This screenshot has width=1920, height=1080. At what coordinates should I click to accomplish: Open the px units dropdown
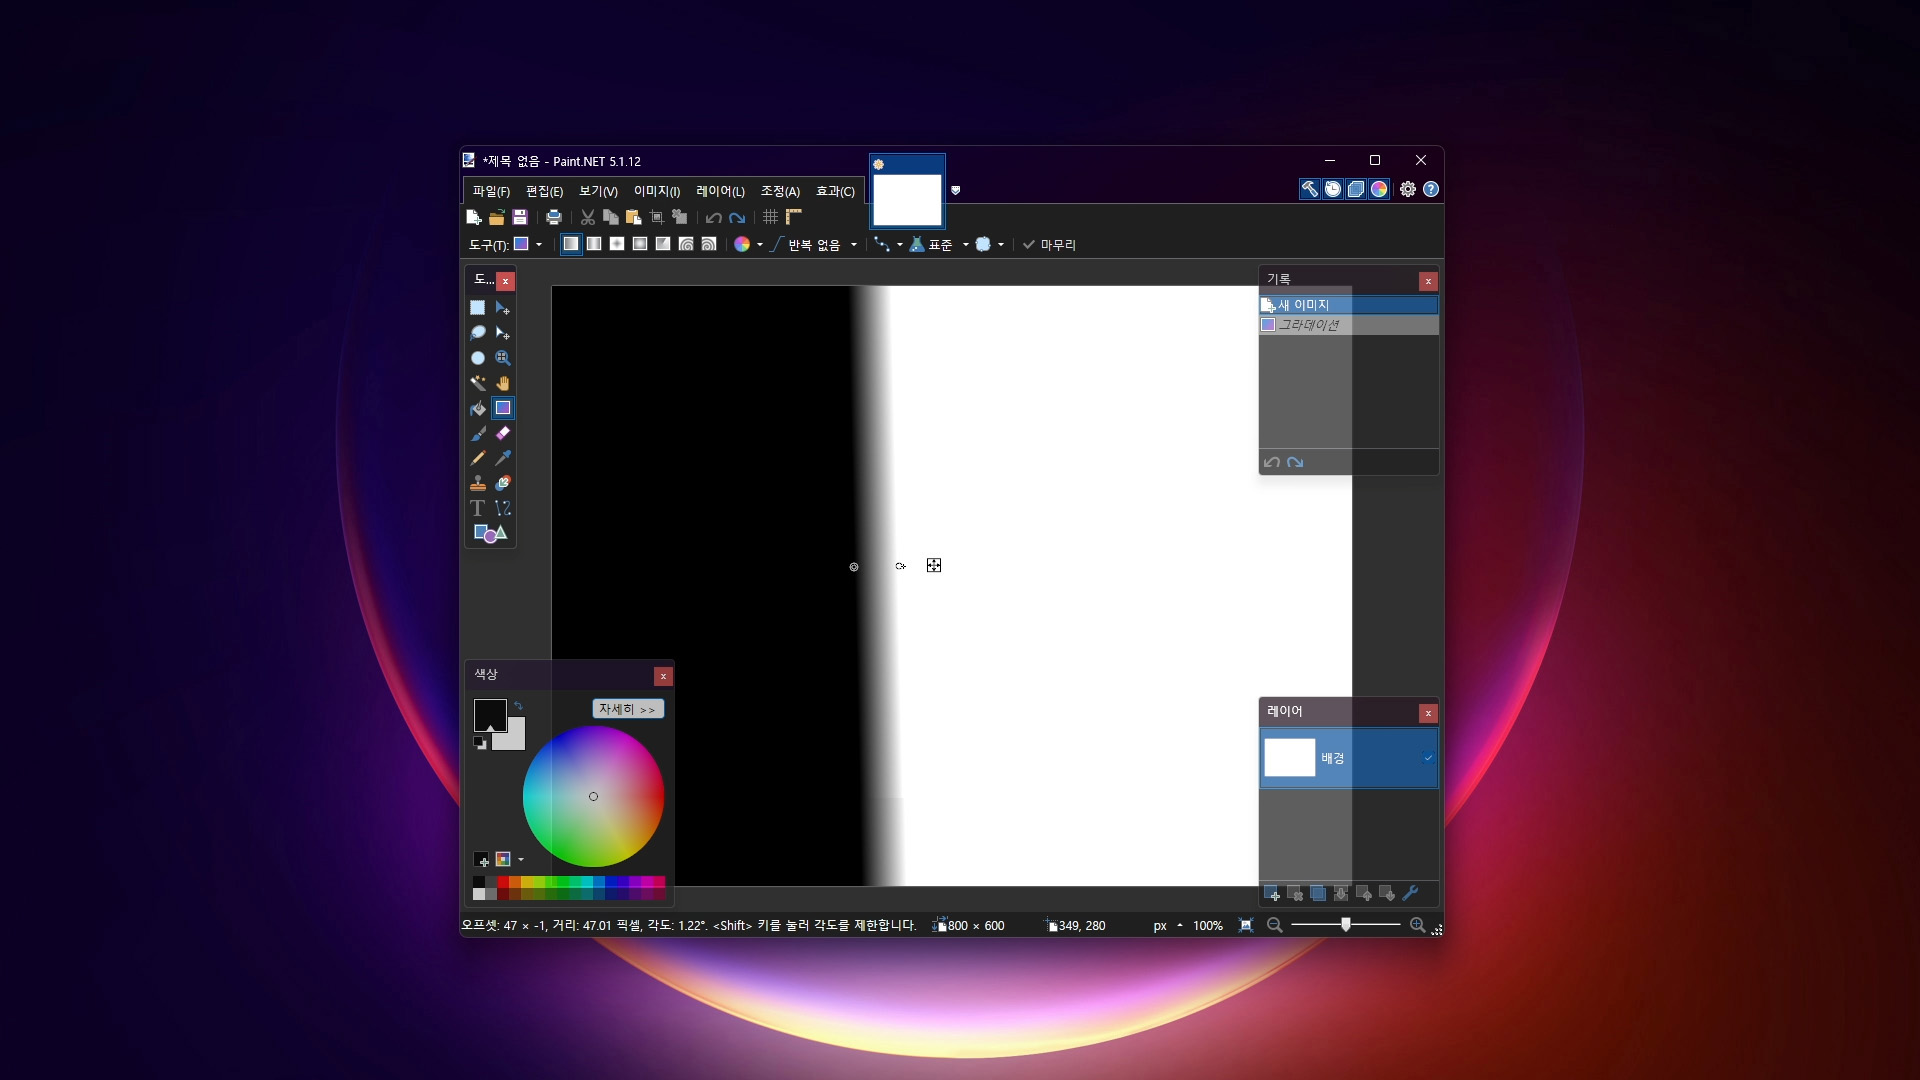[1168, 926]
